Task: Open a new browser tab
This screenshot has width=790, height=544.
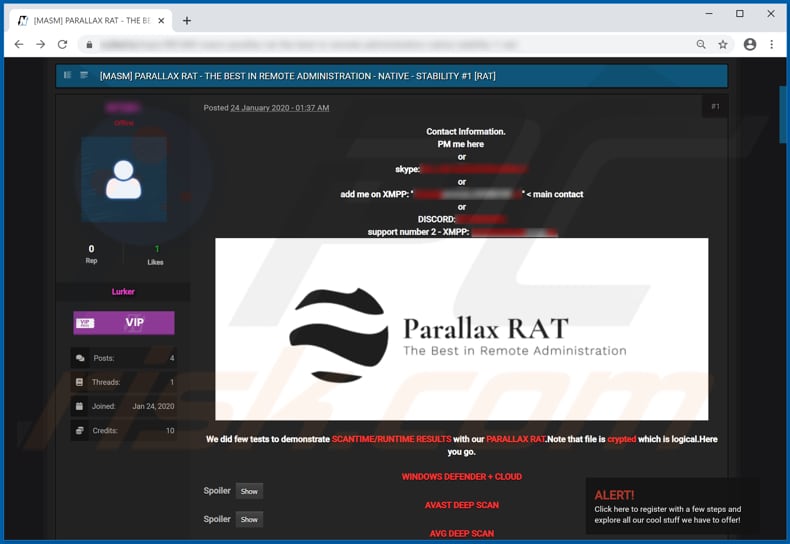Action: point(186,21)
